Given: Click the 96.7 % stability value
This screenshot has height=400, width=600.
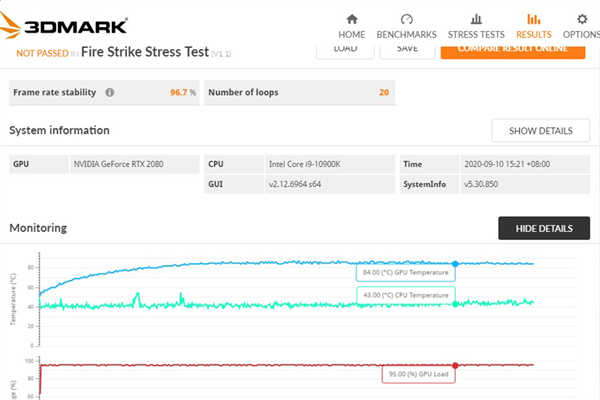Looking at the screenshot, I should (x=183, y=92).
